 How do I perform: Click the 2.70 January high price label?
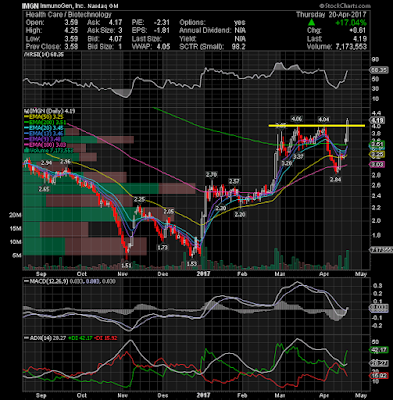(x=212, y=174)
